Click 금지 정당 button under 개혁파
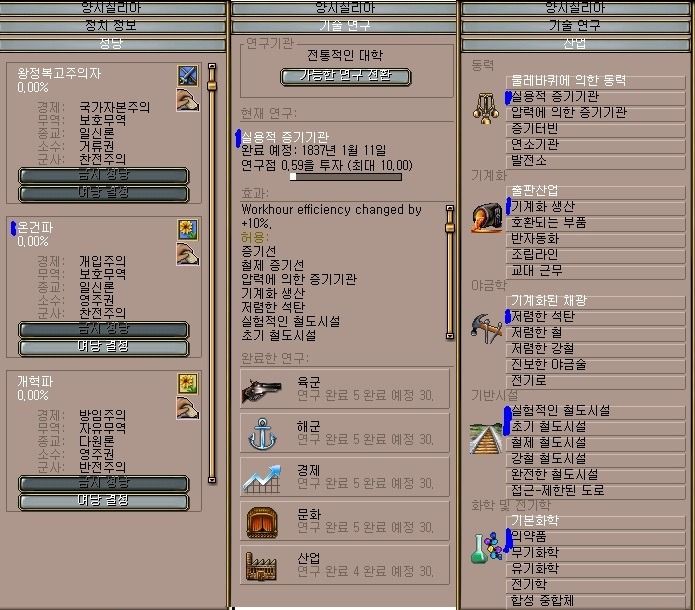This screenshot has height=610, width=695. [104, 483]
